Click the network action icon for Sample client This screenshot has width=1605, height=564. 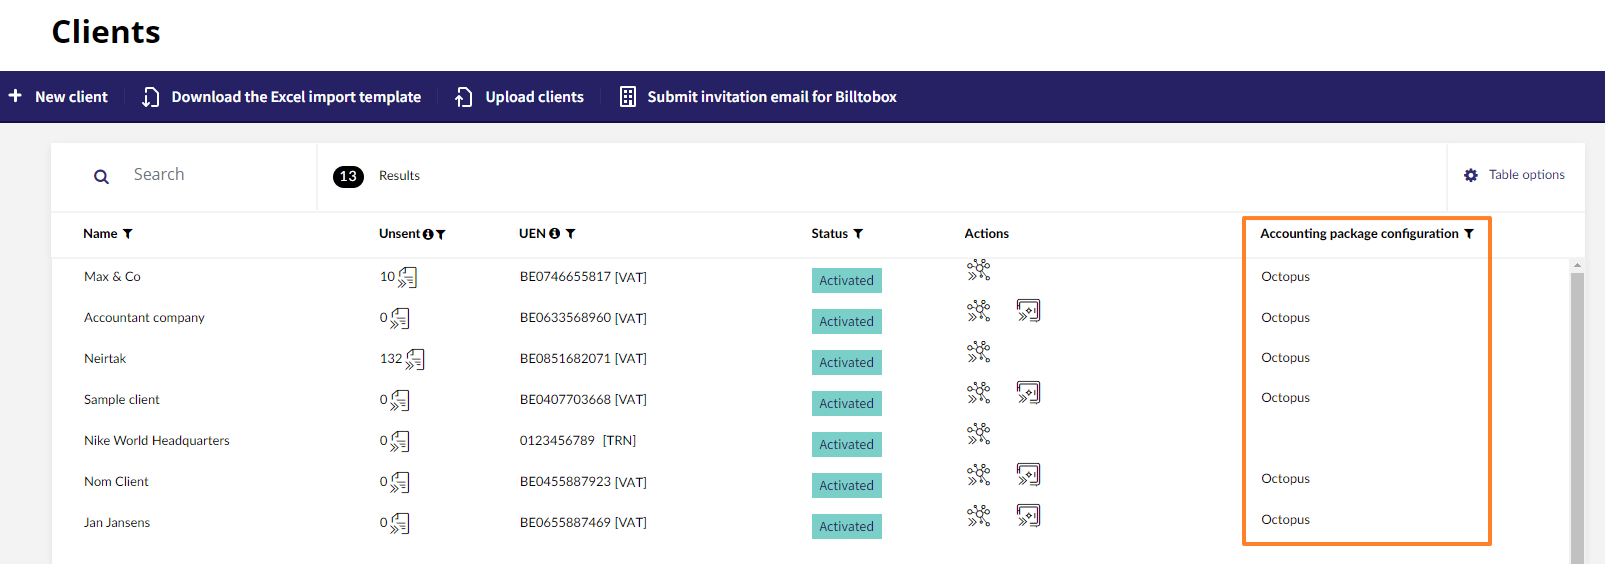(x=979, y=393)
